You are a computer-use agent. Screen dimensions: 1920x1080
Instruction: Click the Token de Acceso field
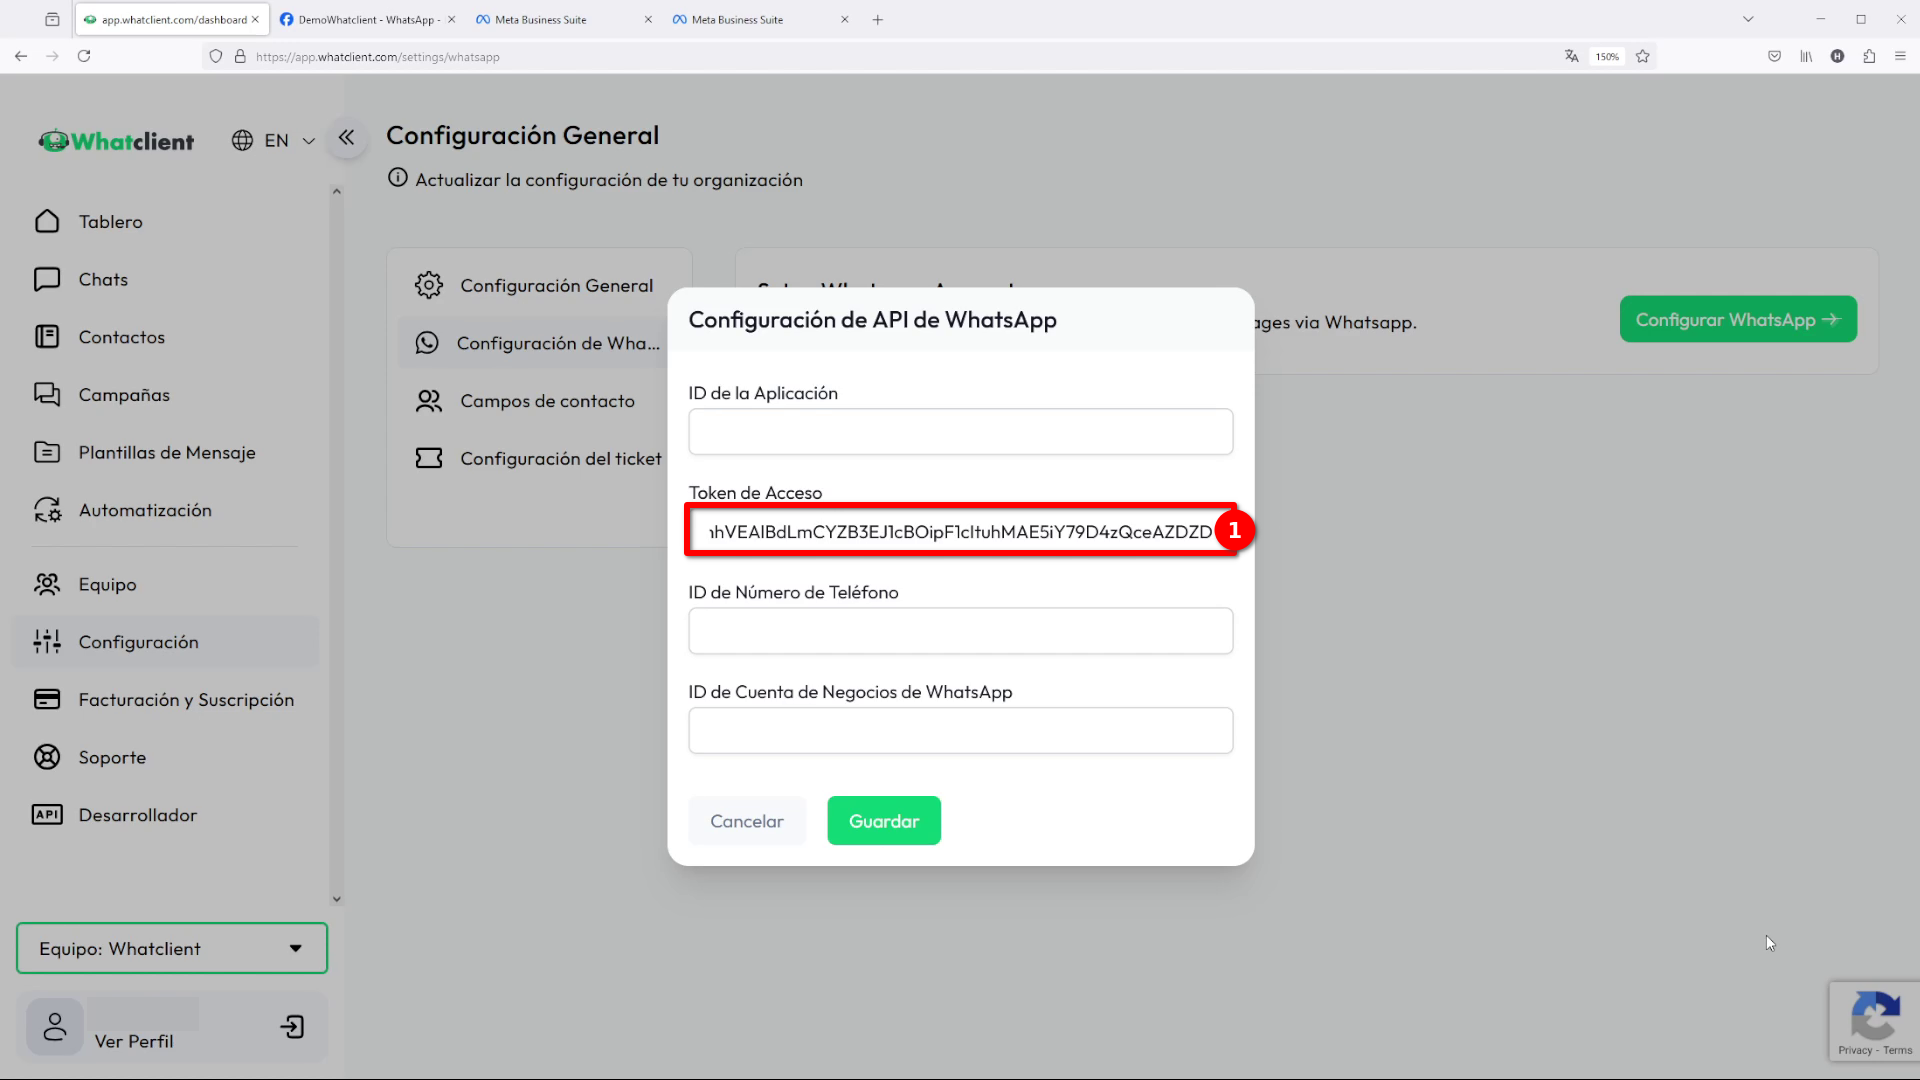960,531
